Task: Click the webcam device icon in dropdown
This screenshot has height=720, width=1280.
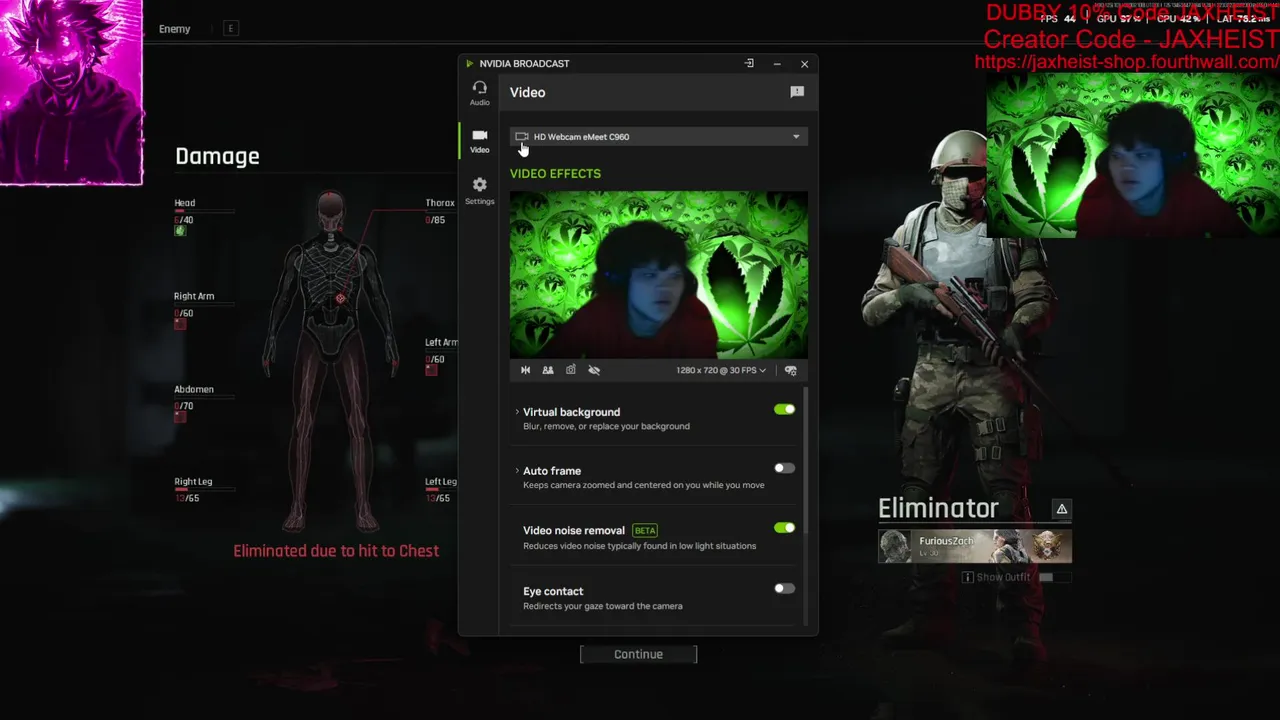Action: (x=521, y=137)
